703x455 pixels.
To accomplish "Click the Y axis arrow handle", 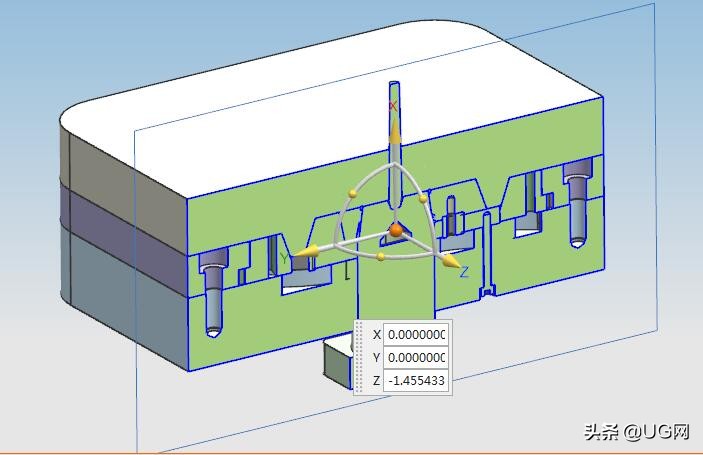I will (x=306, y=252).
